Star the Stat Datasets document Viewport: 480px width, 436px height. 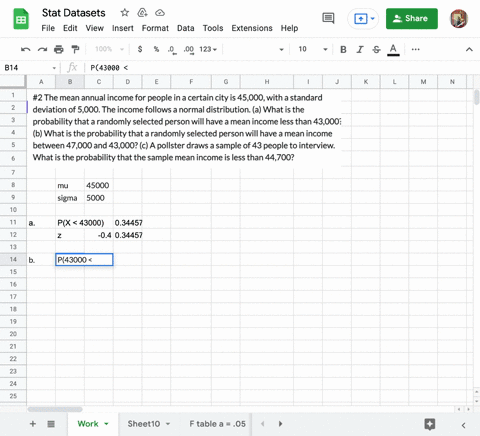tap(125, 13)
